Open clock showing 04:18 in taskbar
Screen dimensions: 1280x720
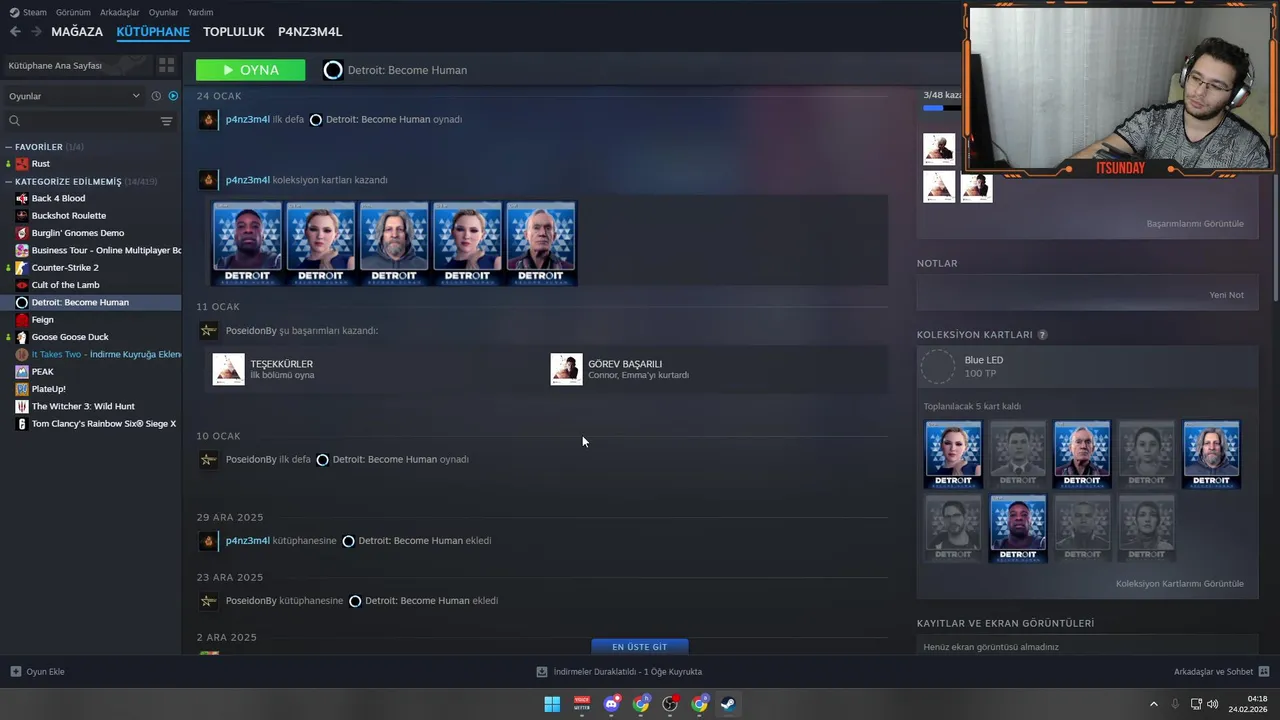pos(1249,704)
